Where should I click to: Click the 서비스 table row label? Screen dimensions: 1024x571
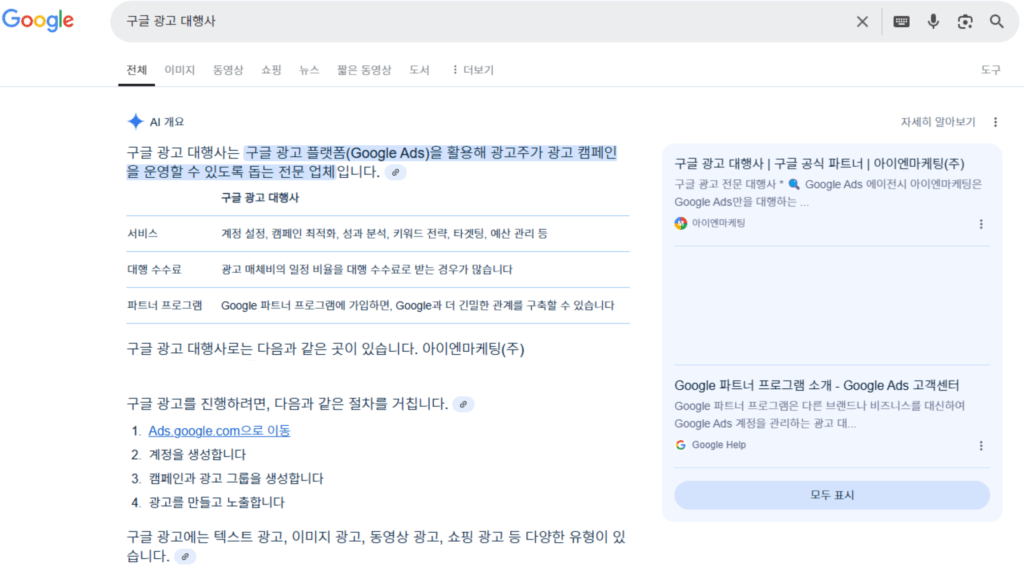coord(142,233)
